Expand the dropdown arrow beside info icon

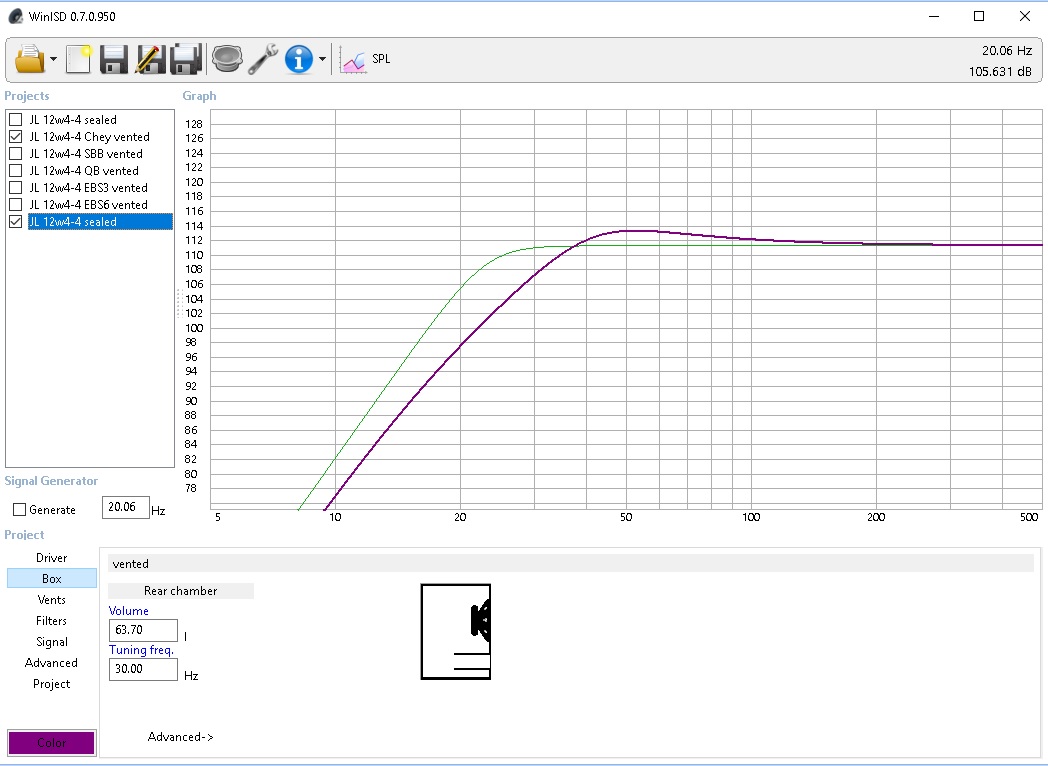click(322, 59)
